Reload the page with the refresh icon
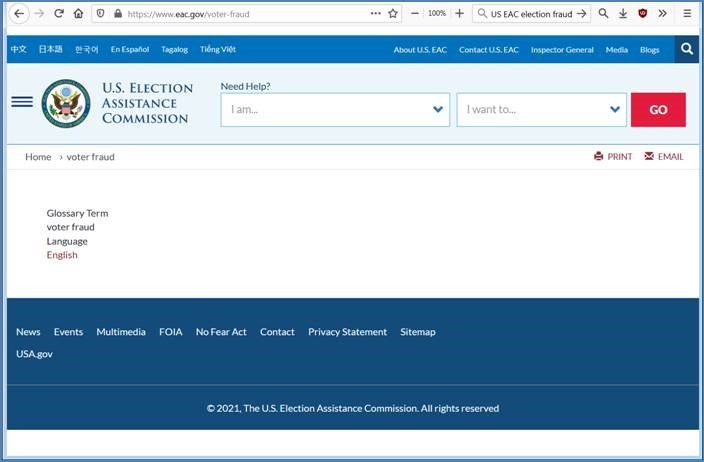 59,14
